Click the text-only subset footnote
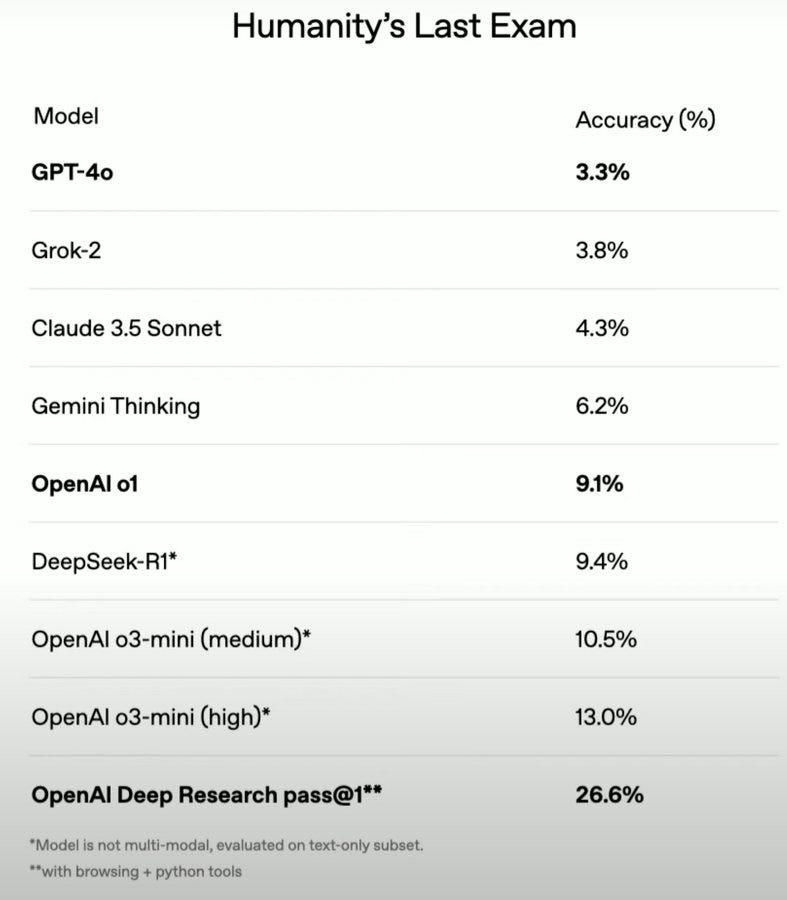Image resolution: width=787 pixels, height=900 pixels. (x=228, y=845)
